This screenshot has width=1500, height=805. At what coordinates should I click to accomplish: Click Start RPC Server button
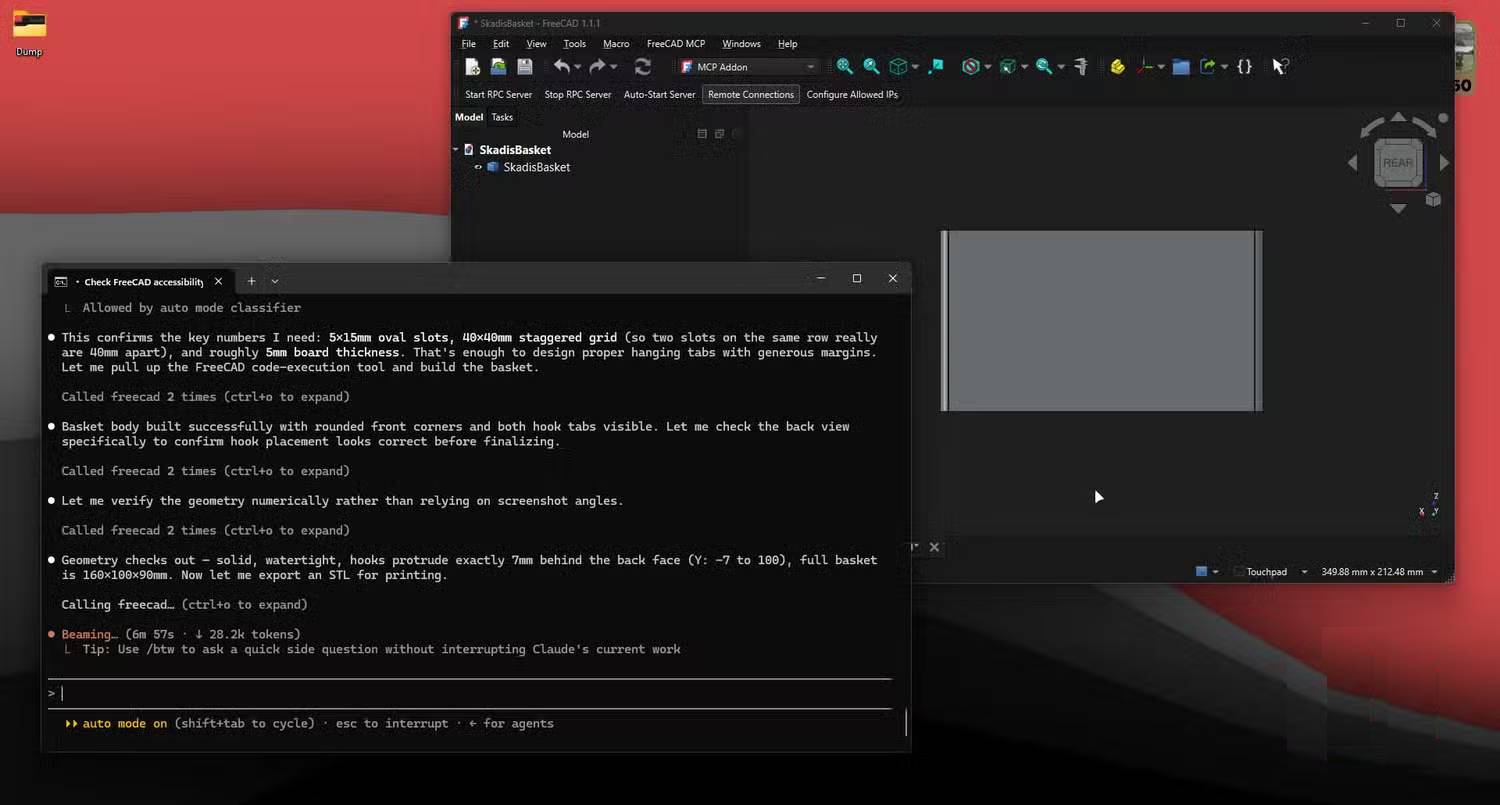(x=498, y=94)
